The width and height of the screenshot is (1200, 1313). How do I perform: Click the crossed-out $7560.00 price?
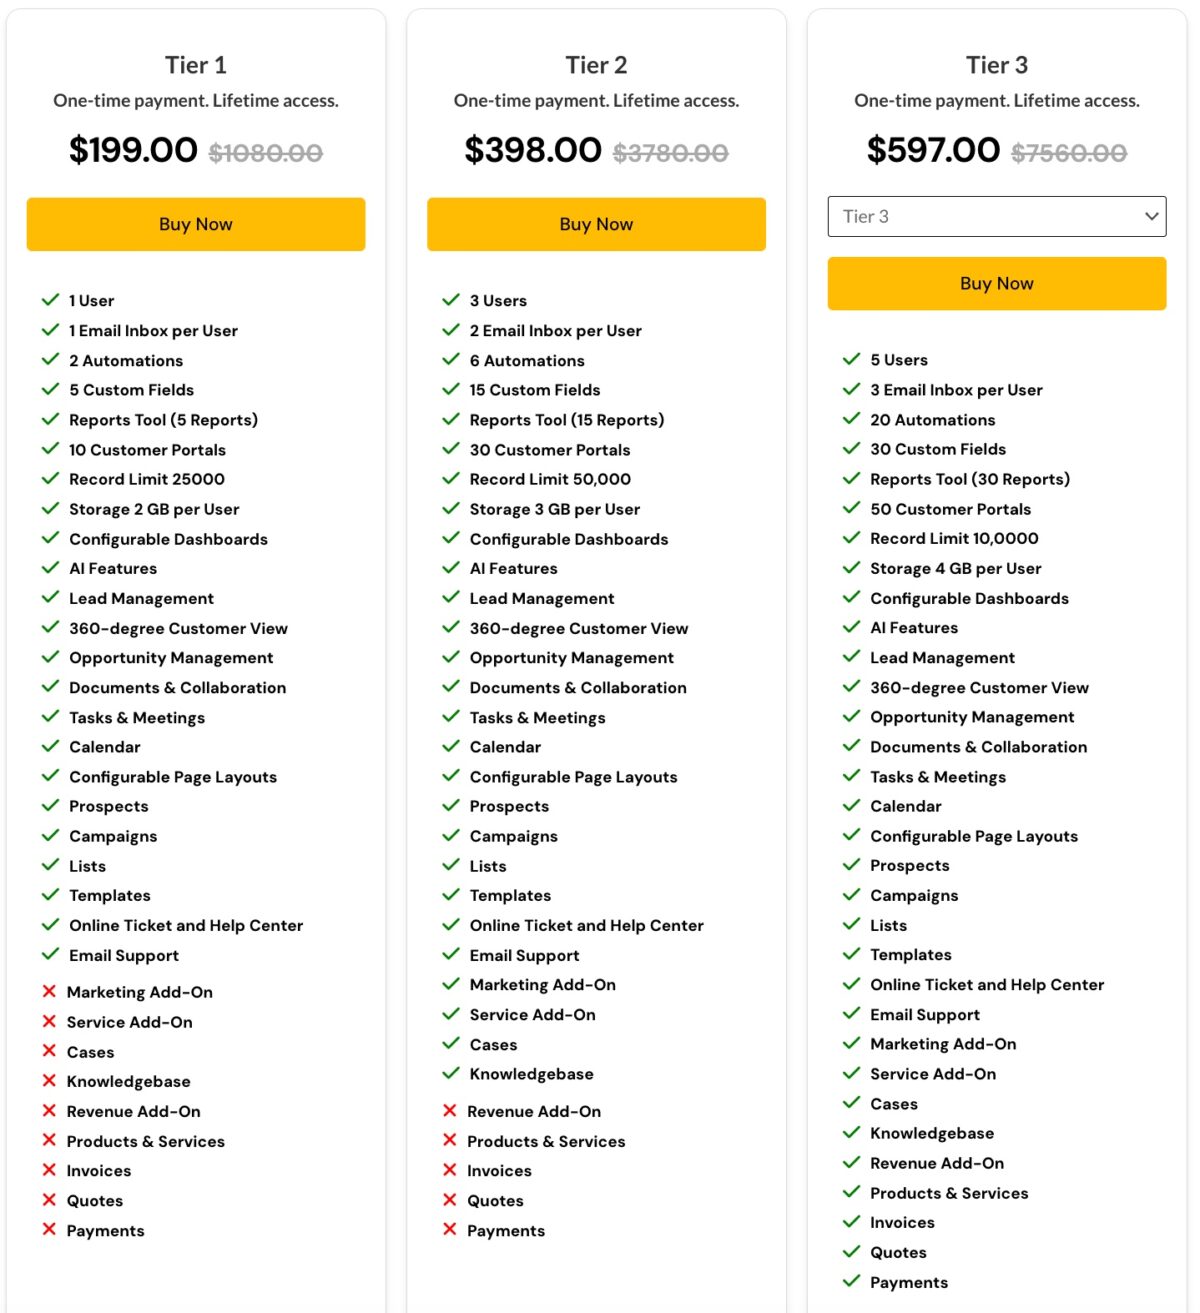point(1069,153)
